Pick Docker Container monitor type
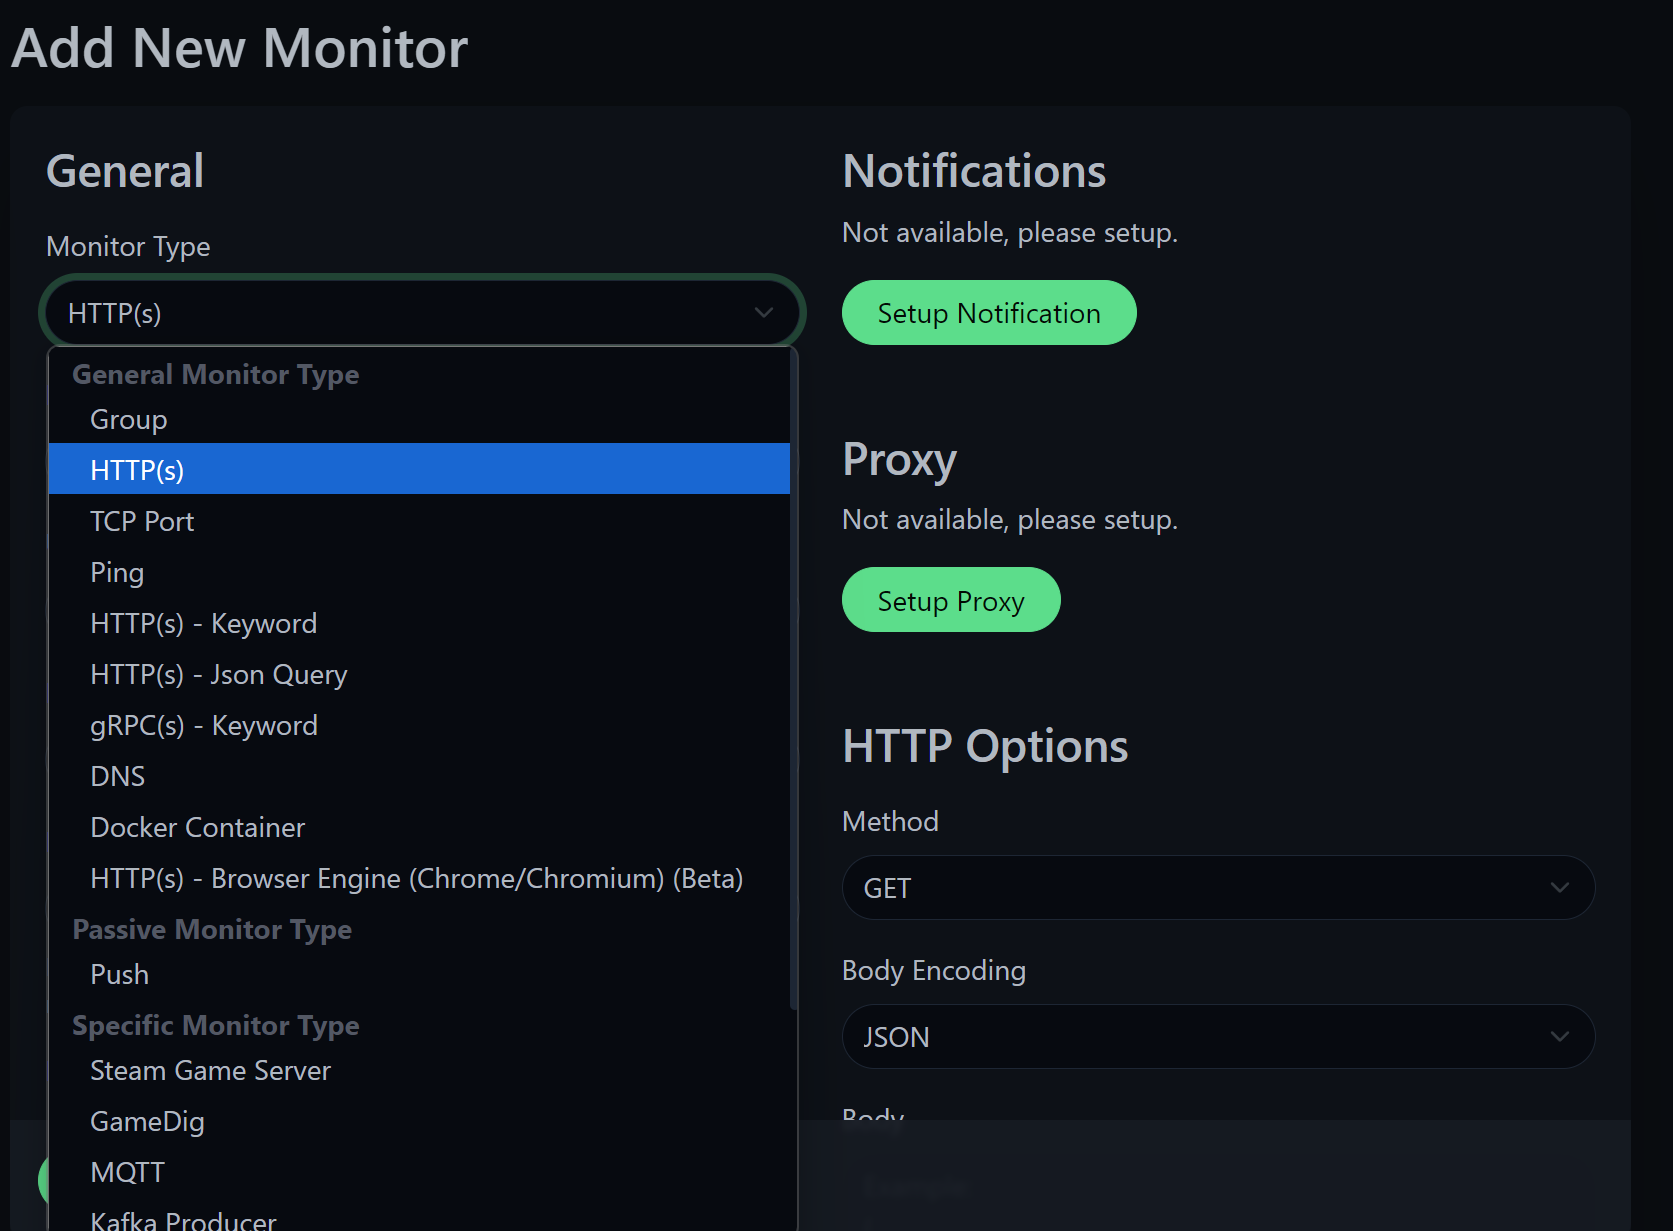 click(x=197, y=827)
